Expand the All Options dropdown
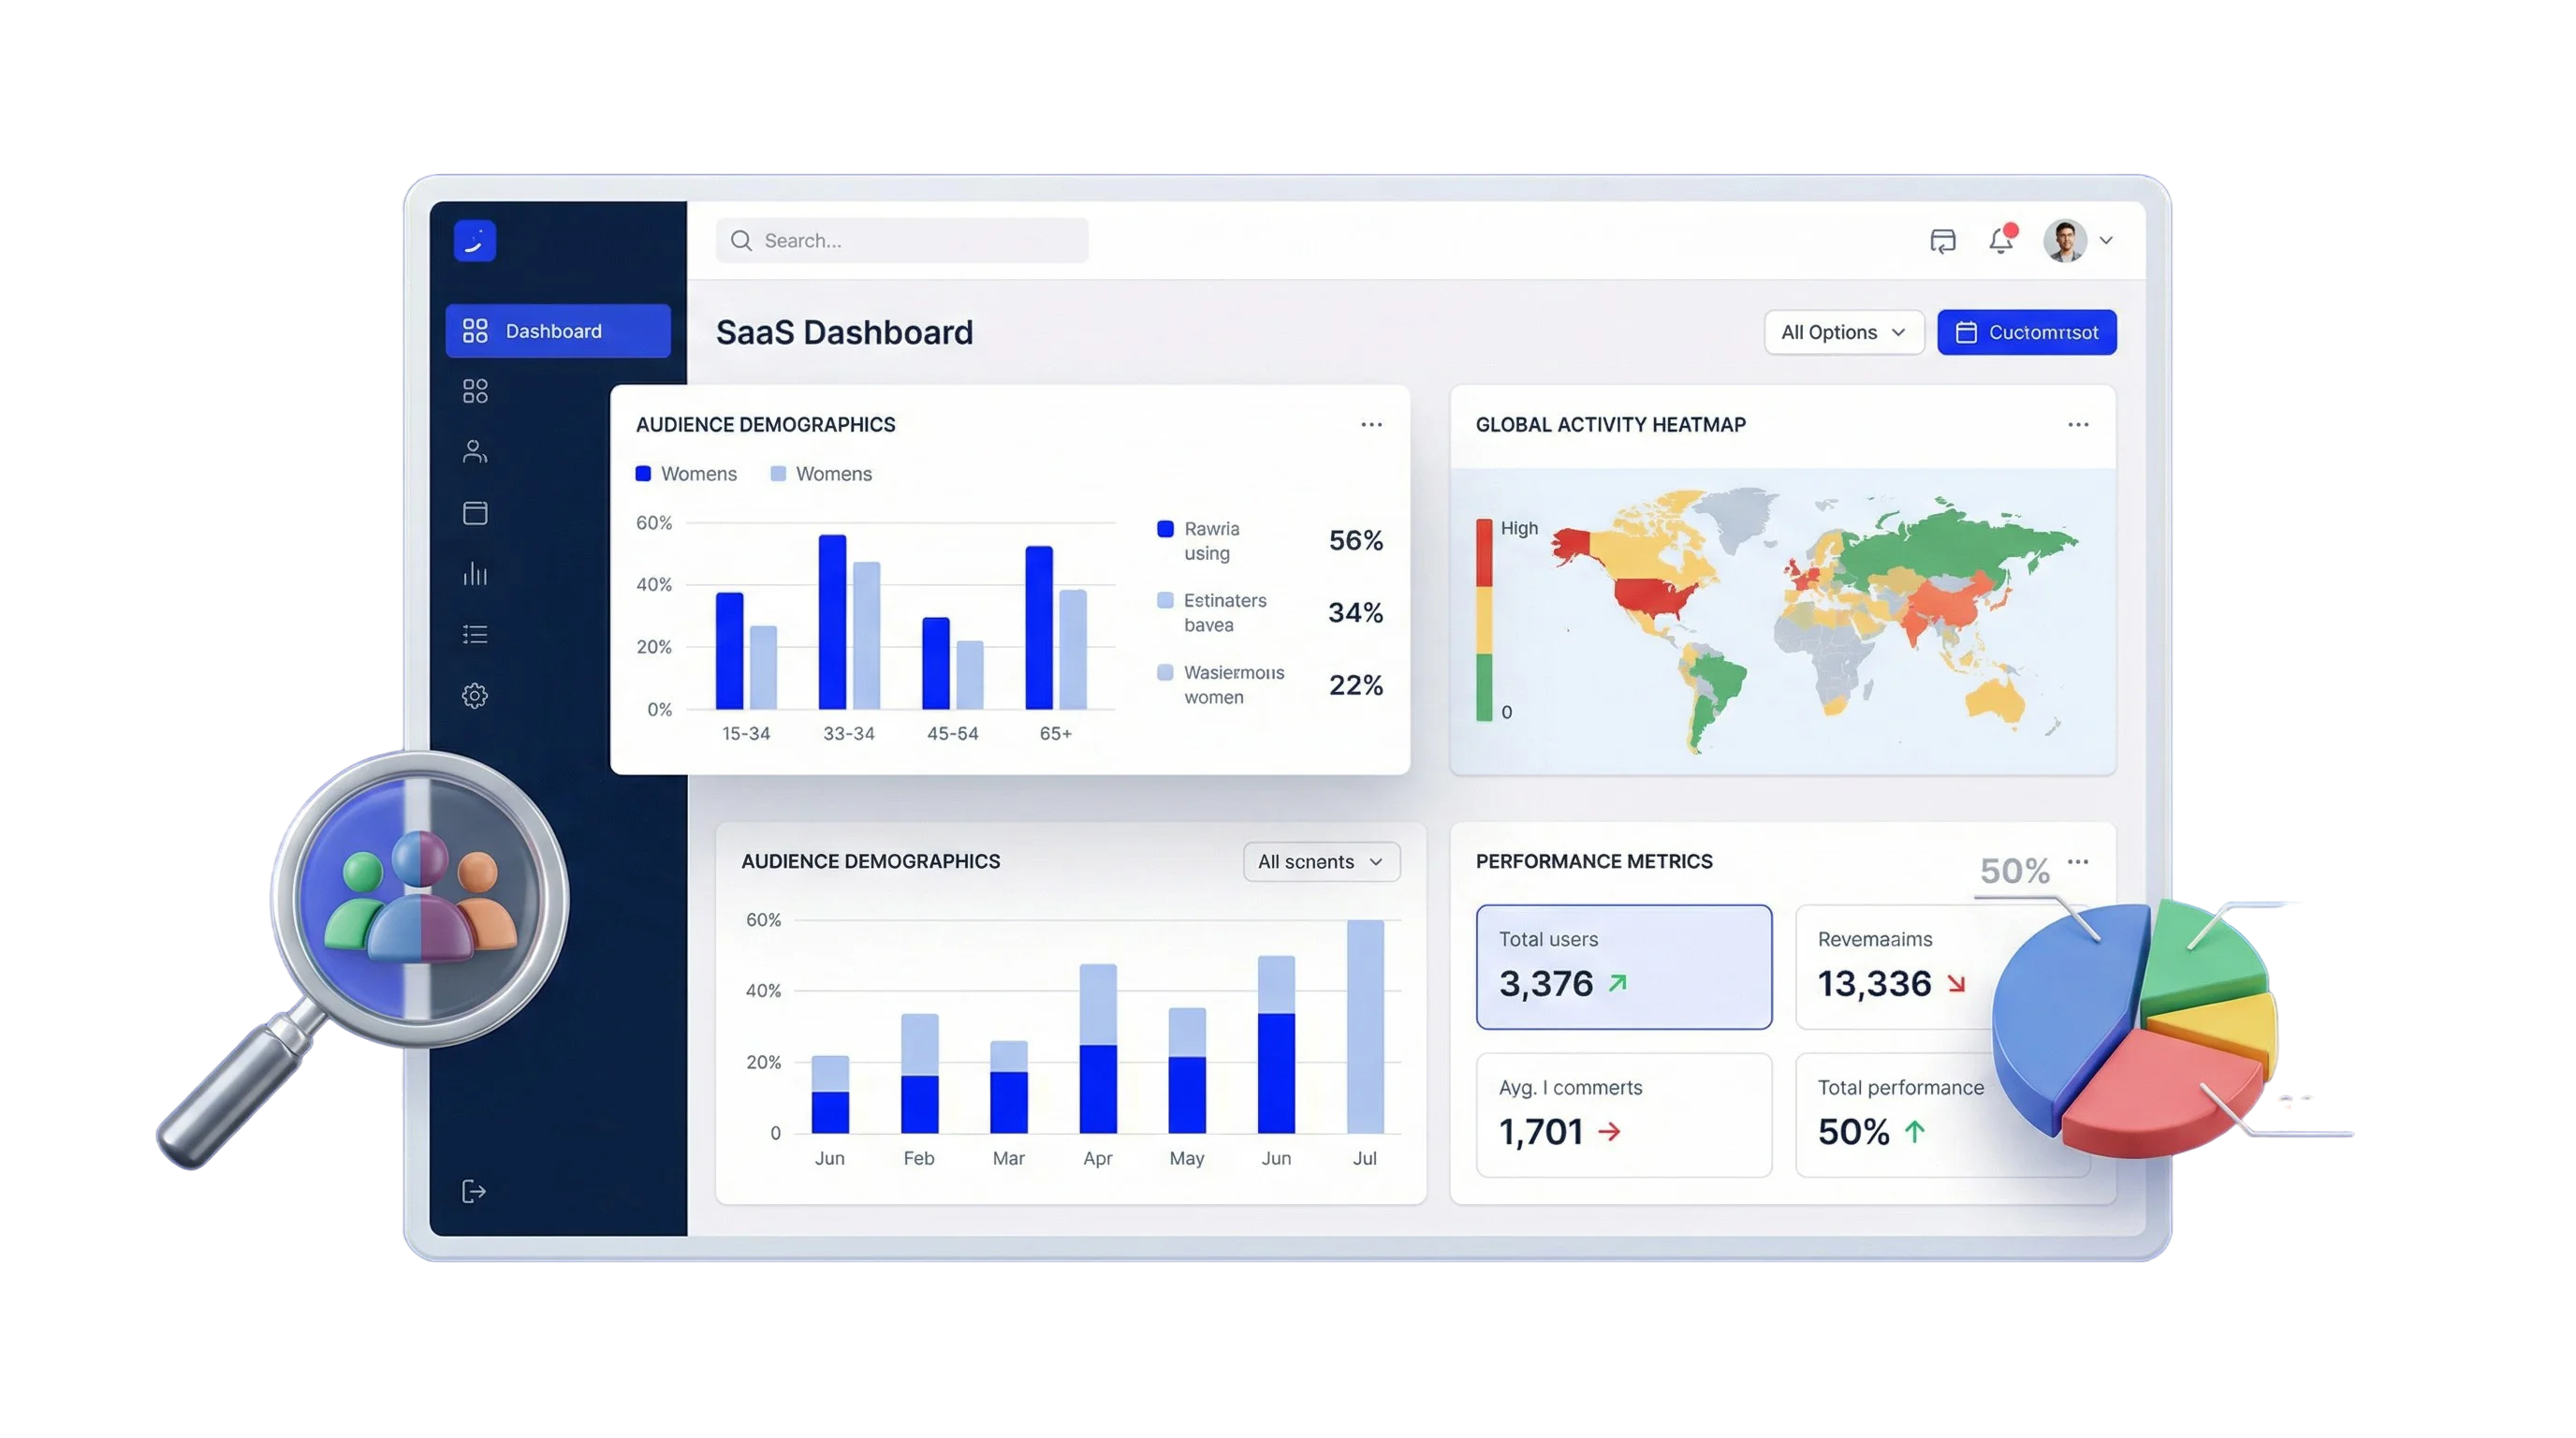 [1843, 332]
